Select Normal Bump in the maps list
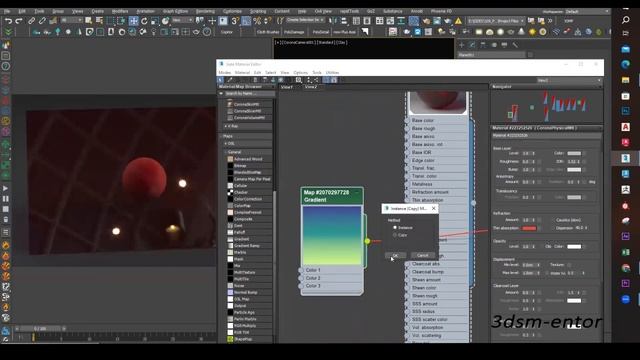 coord(245,292)
